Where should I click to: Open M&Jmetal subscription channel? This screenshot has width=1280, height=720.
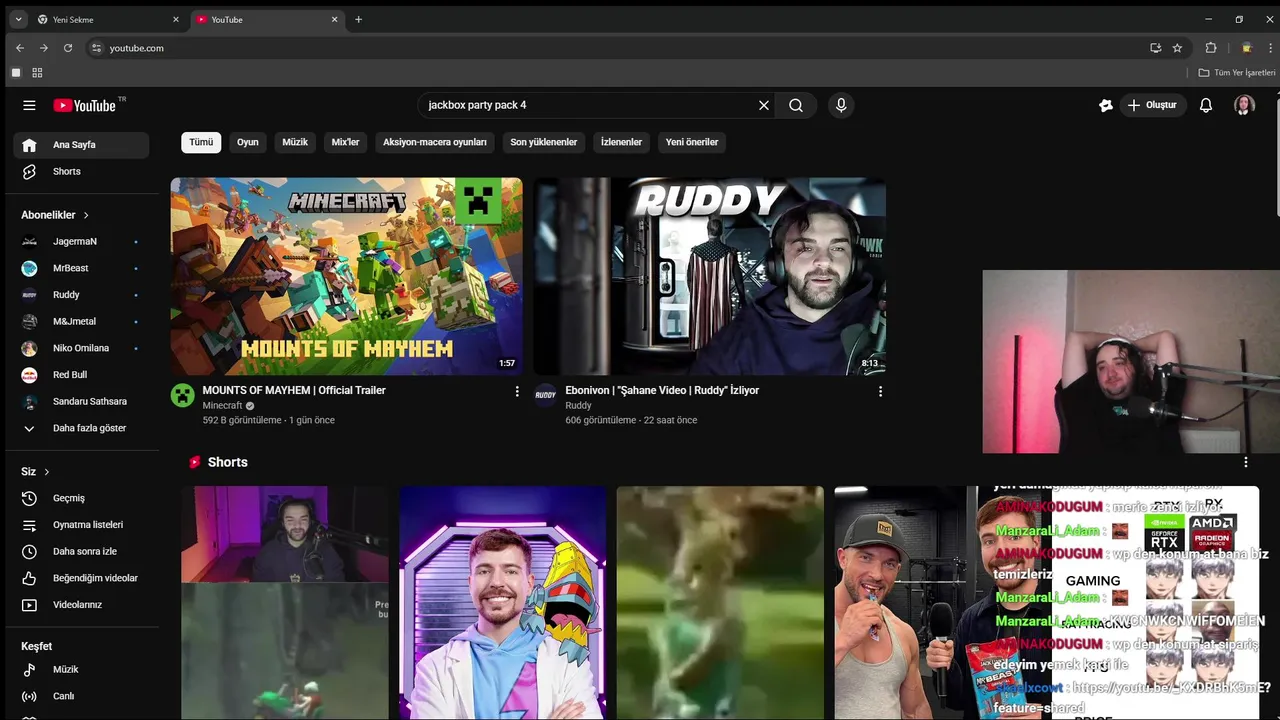[x=81, y=322]
